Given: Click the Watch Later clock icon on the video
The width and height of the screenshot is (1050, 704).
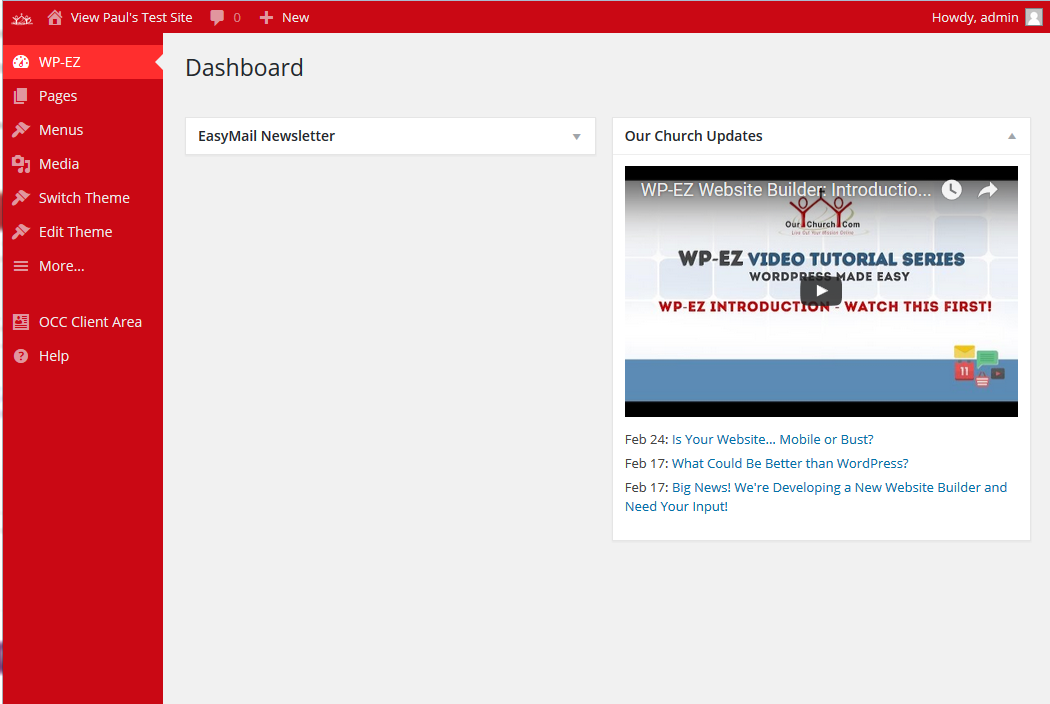Looking at the screenshot, I should (952, 190).
